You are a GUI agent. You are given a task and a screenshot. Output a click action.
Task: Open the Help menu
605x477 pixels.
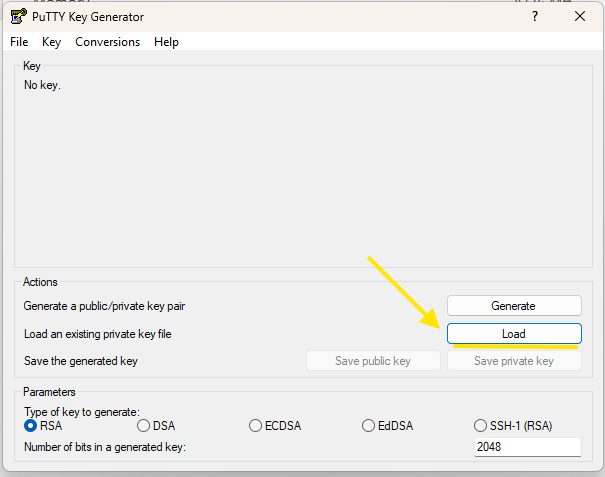click(x=166, y=42)
